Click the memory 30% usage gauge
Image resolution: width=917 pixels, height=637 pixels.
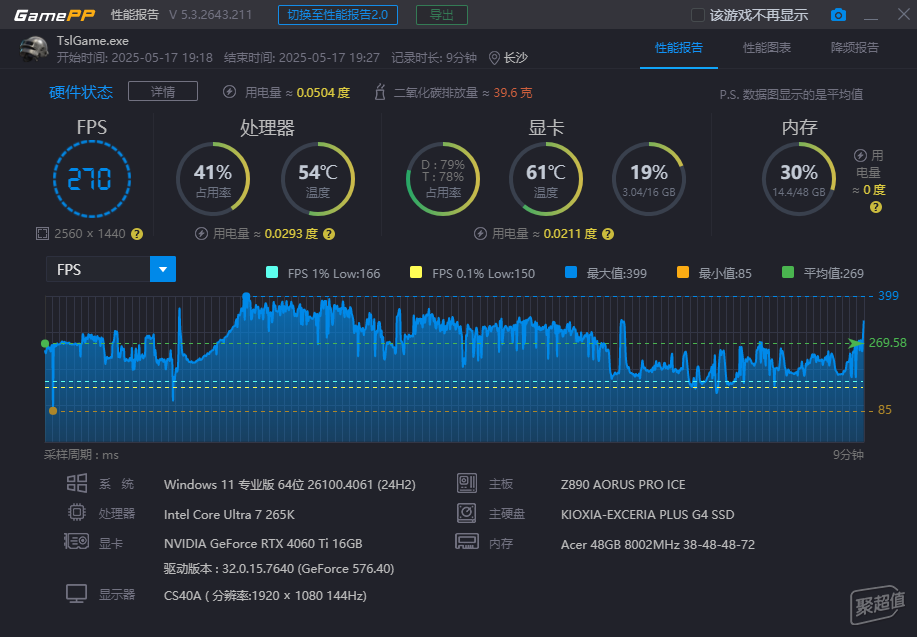pos(799,178)
